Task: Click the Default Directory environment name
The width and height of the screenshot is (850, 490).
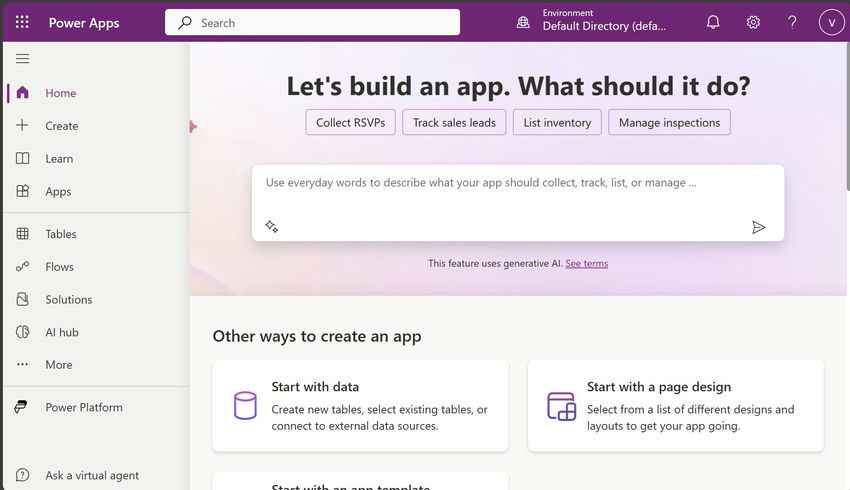Action: click(x=604, y=26)
